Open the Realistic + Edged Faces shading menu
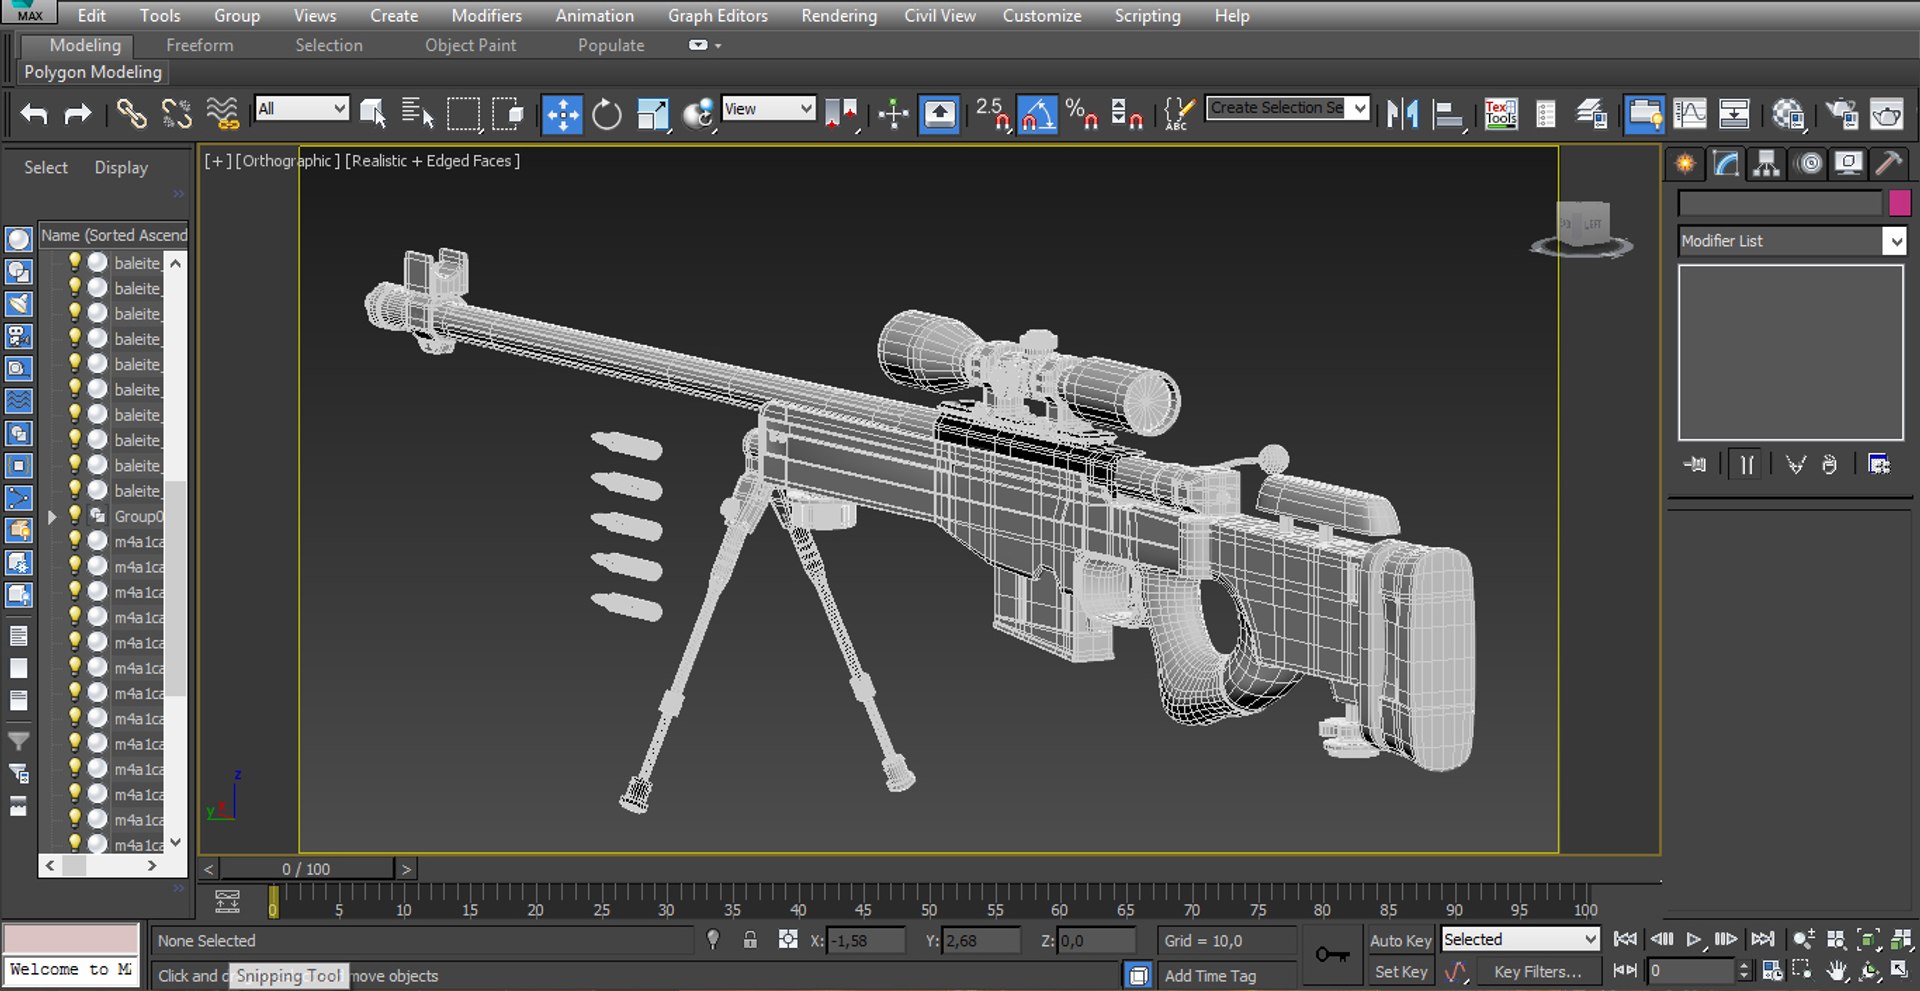Screen dimensions: 1920x991 point(432,160)
